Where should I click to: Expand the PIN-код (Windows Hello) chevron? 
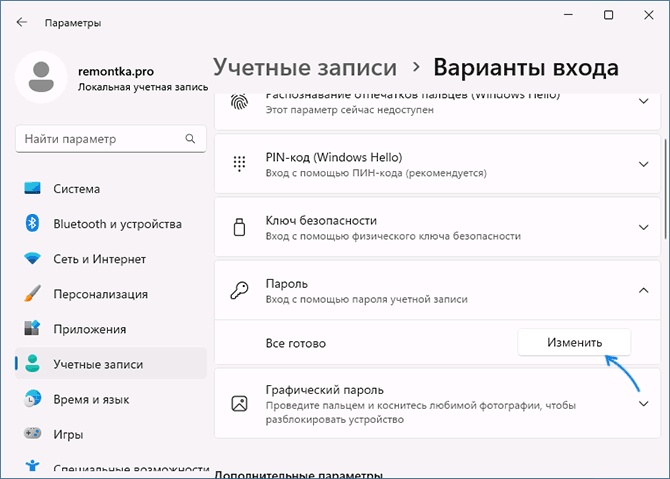(x=644, y=164)
